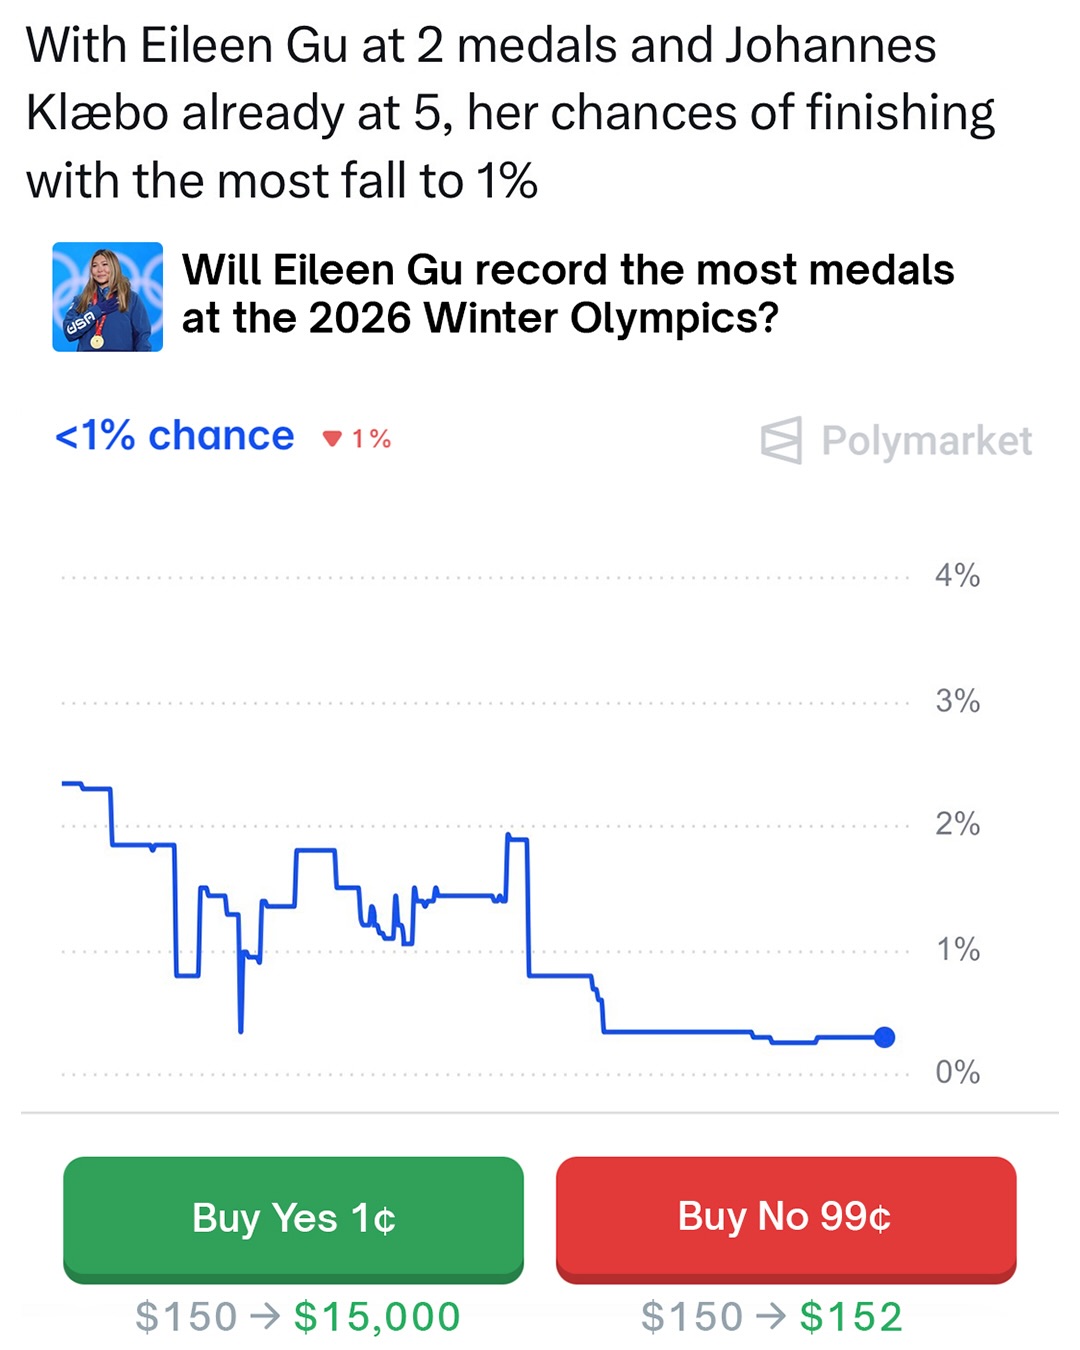Click the blue "<1% chance" label
The image size is (1080, 1350).
coord(175,436)
